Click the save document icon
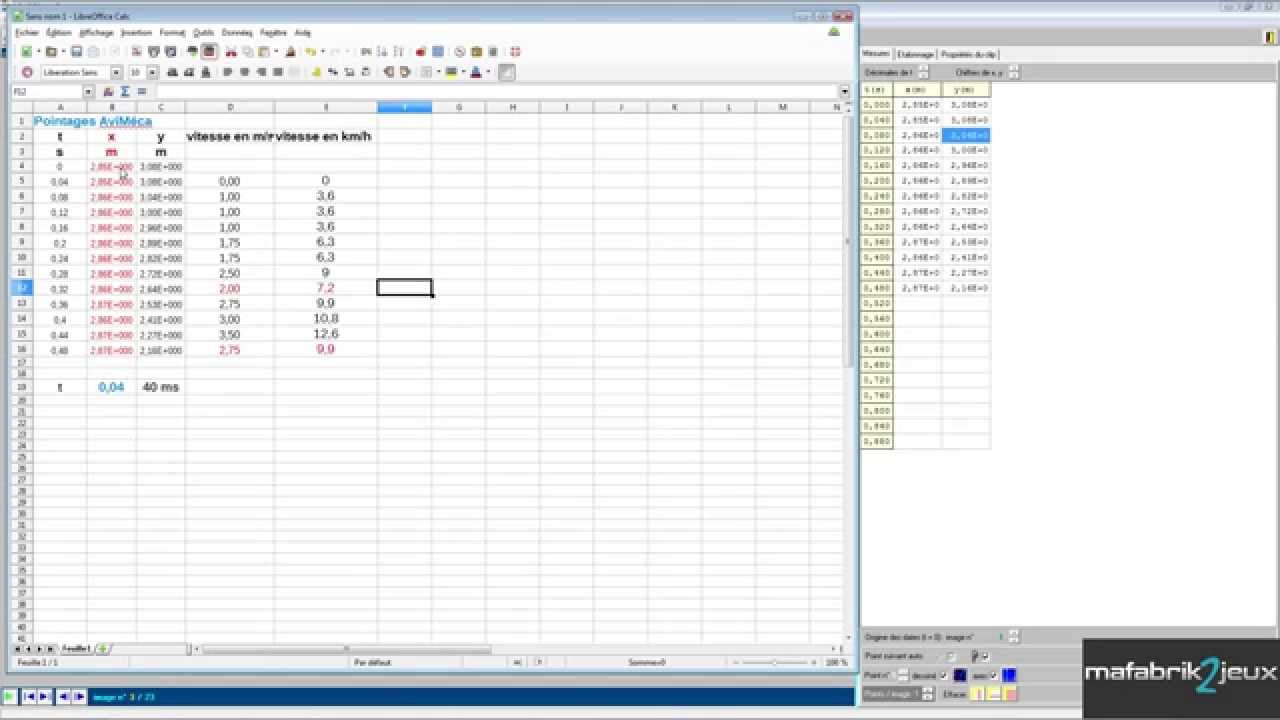Screen dimensions: 1280x720 tap(77, 52)
